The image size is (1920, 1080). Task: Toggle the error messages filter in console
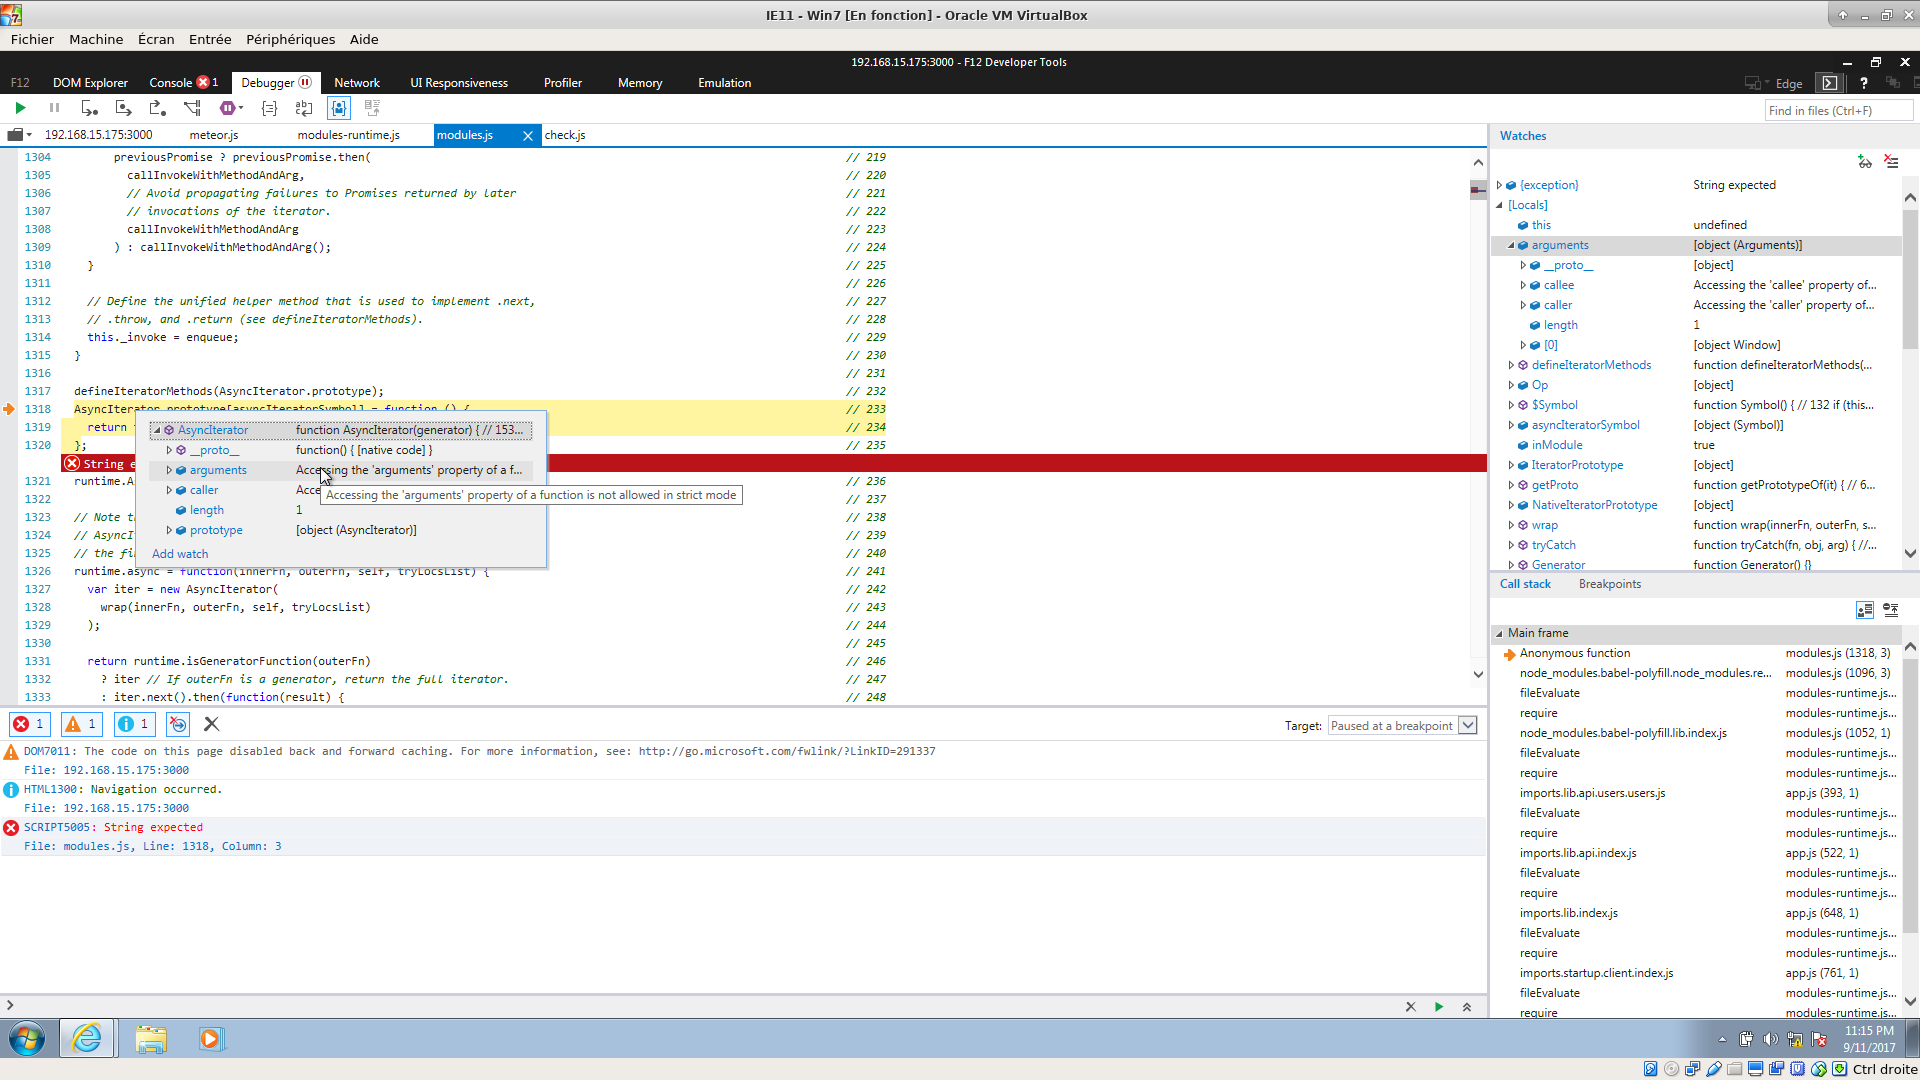point(29,723)
